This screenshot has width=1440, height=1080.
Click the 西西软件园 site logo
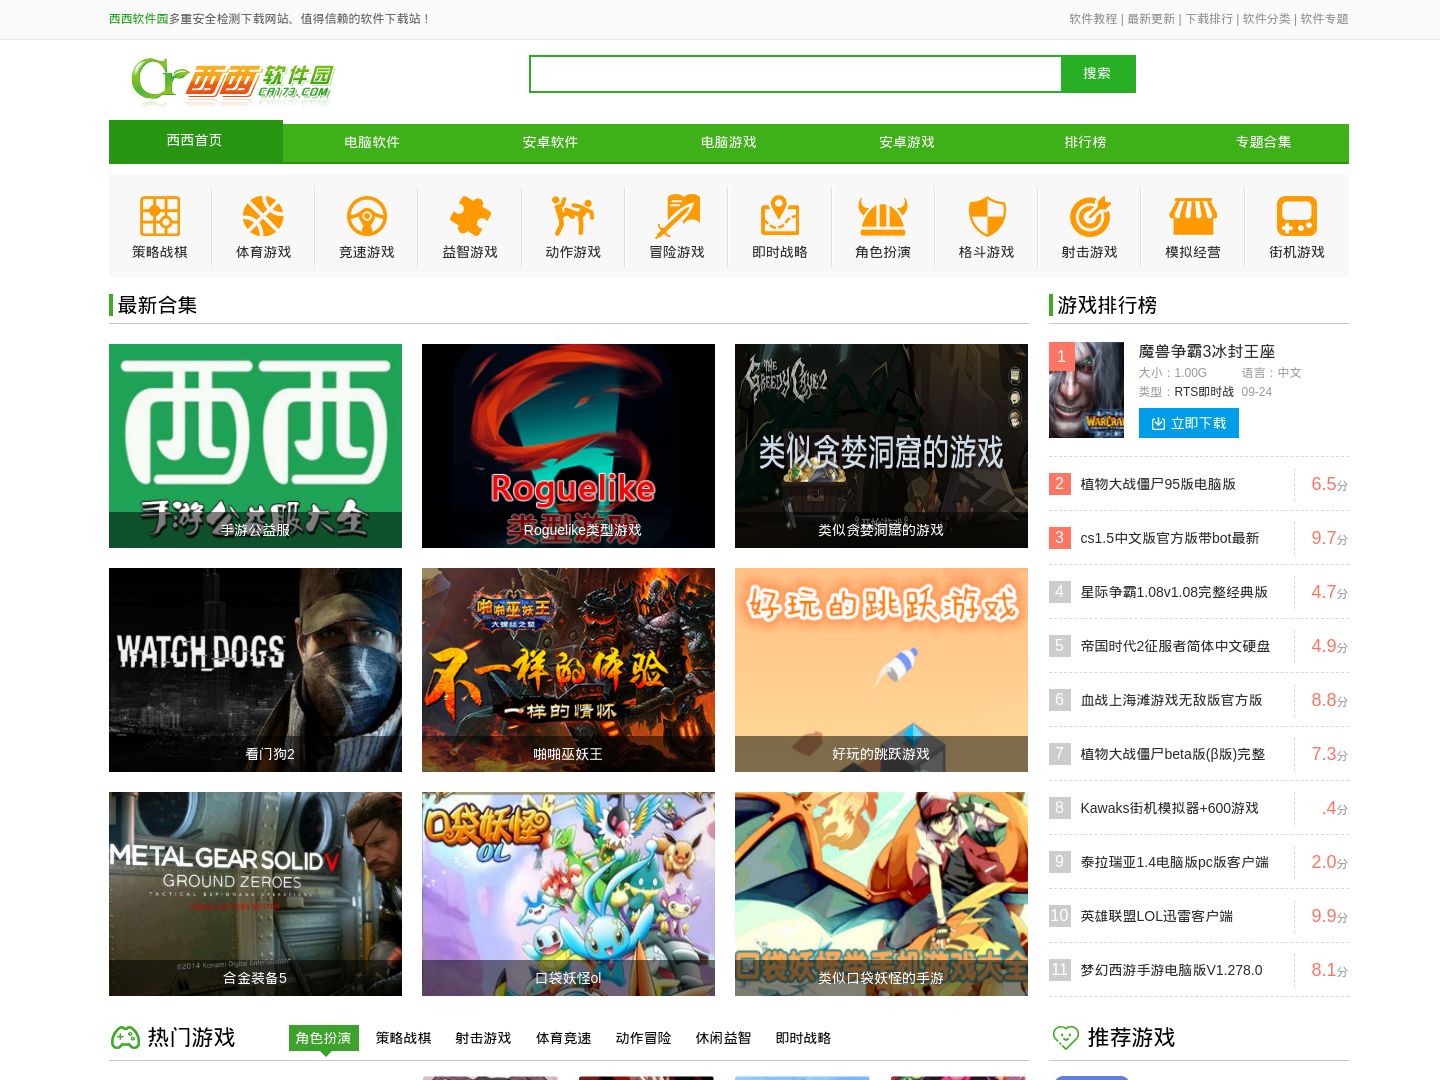point(232,81)
